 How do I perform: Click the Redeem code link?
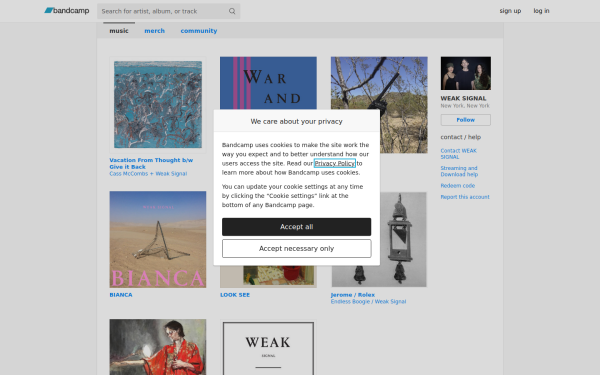(458, 186)
